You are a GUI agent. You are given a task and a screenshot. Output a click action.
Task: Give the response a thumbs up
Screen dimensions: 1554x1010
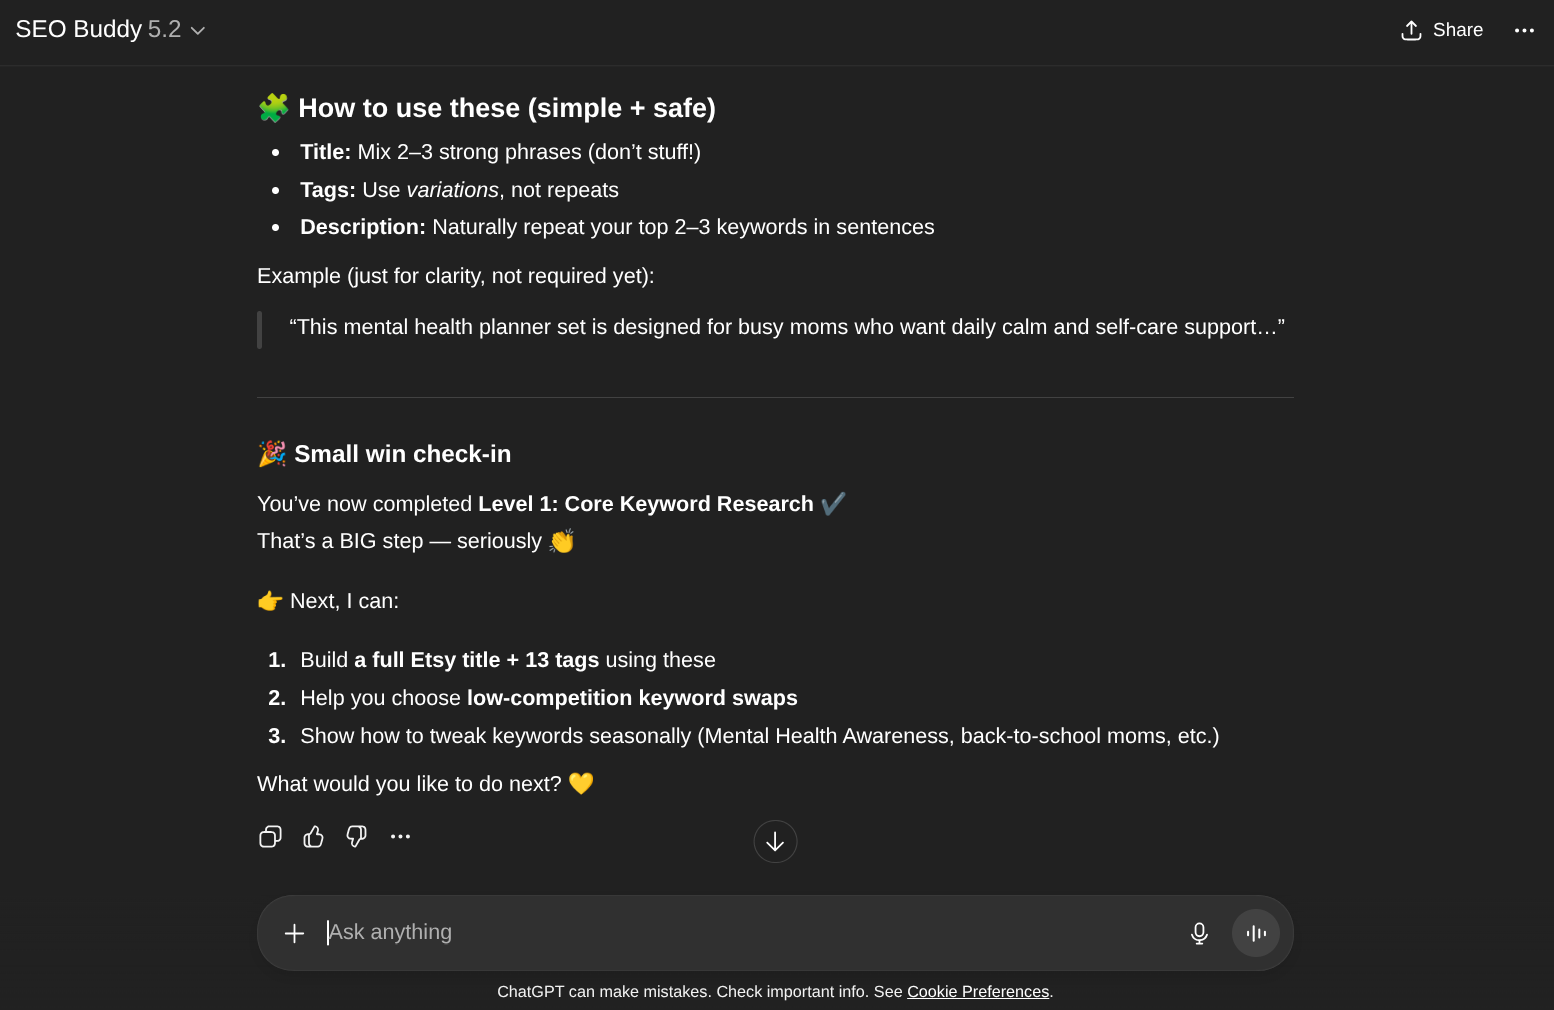313,837
